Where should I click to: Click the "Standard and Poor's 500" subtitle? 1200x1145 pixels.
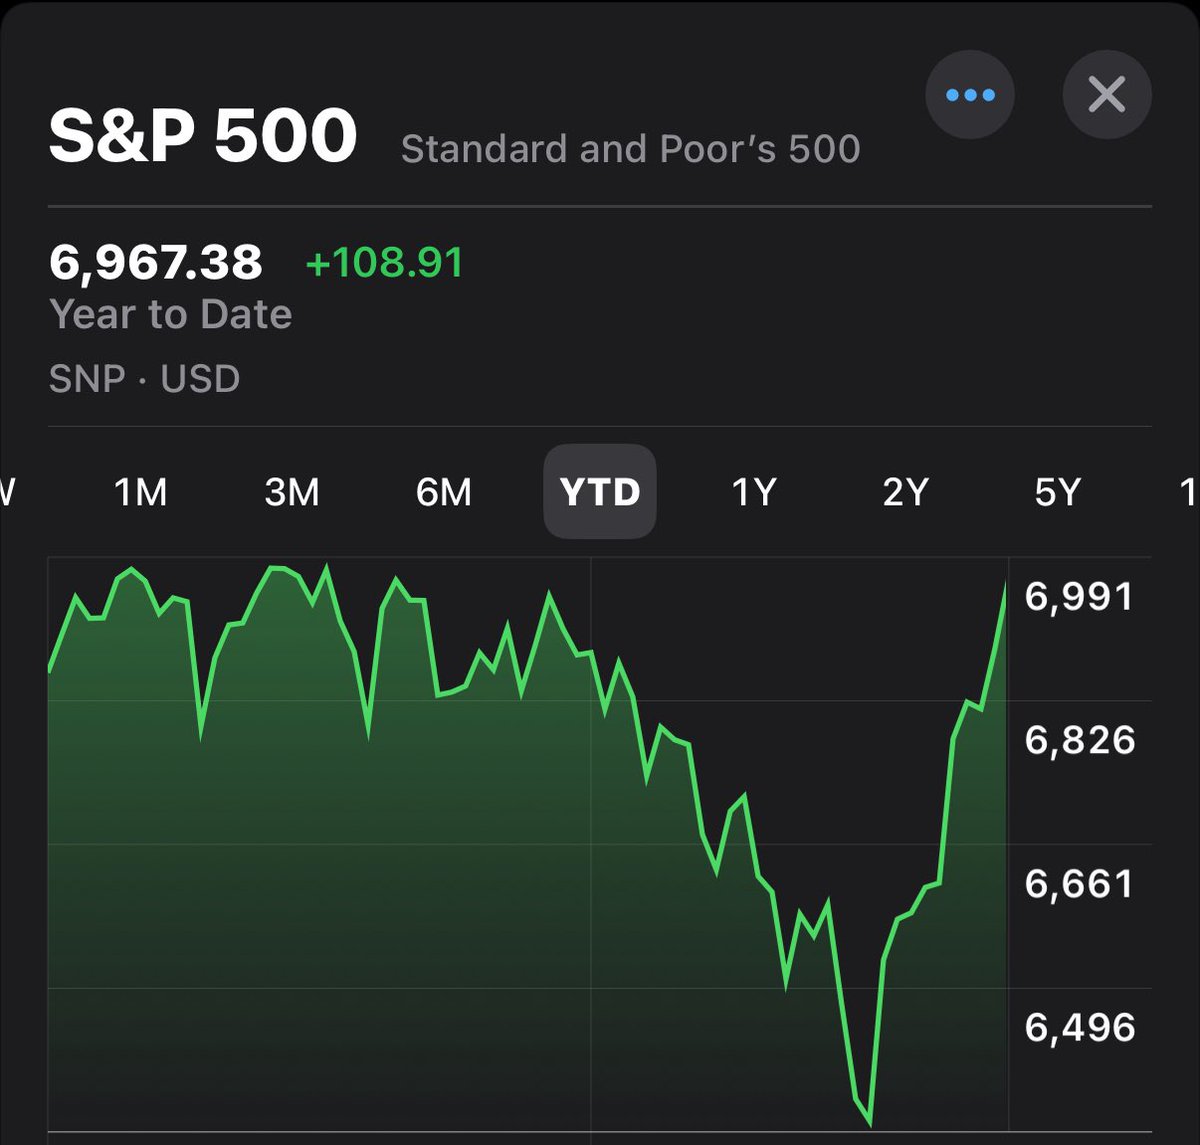(630, 149)
